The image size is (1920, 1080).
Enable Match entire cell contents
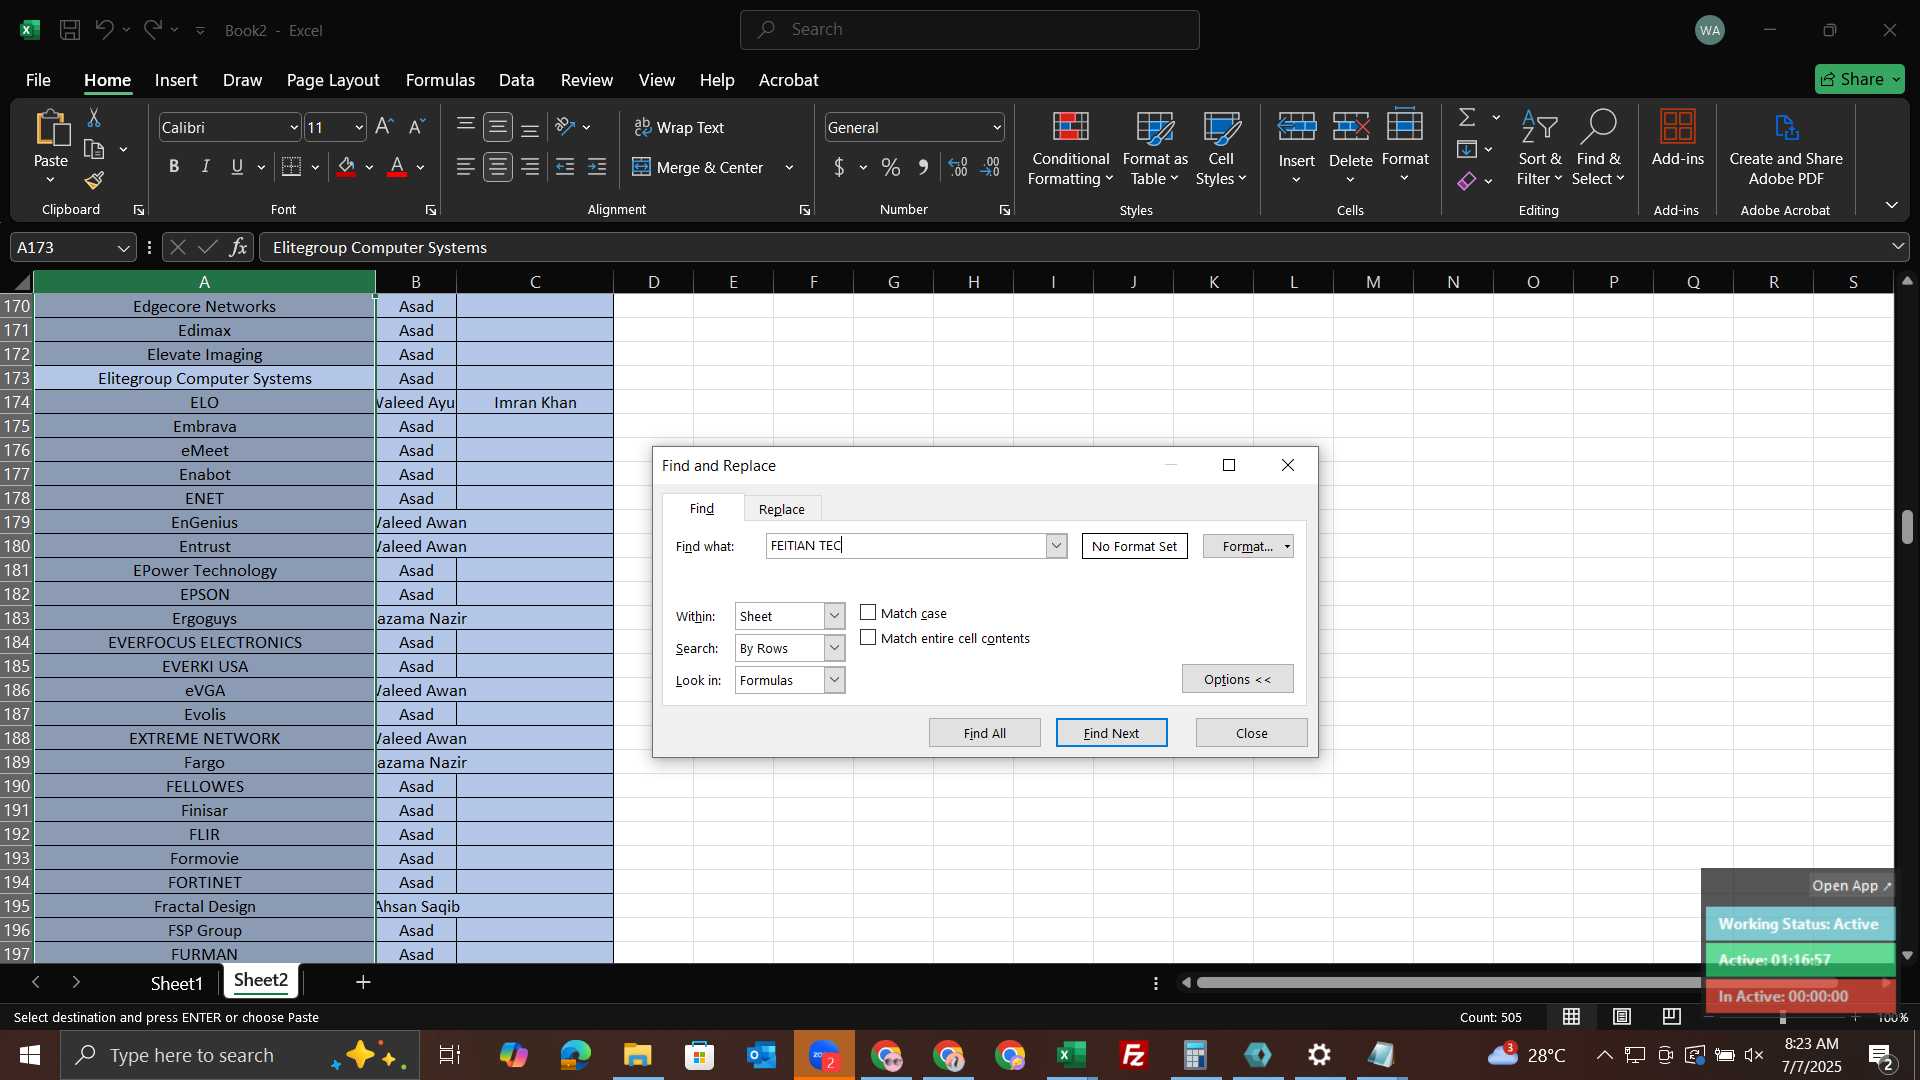click(x=868, y=638)
